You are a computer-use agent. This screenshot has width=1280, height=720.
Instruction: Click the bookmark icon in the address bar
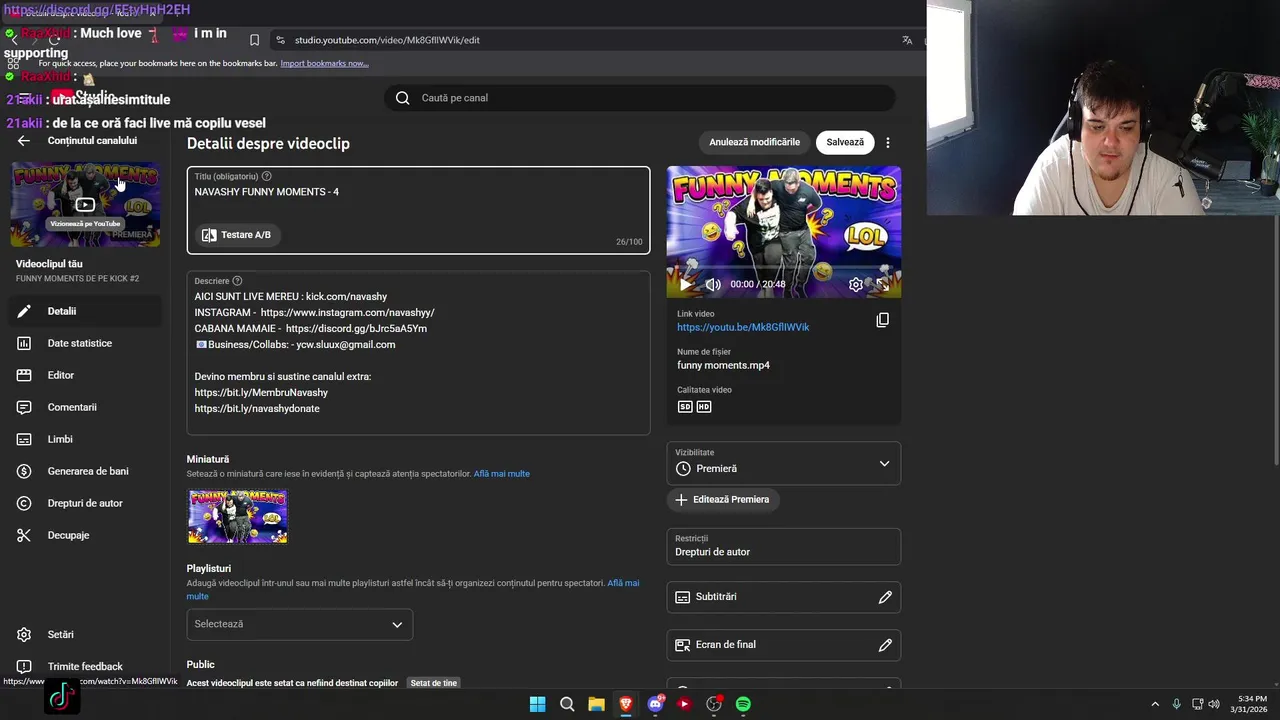pos(254,40)
